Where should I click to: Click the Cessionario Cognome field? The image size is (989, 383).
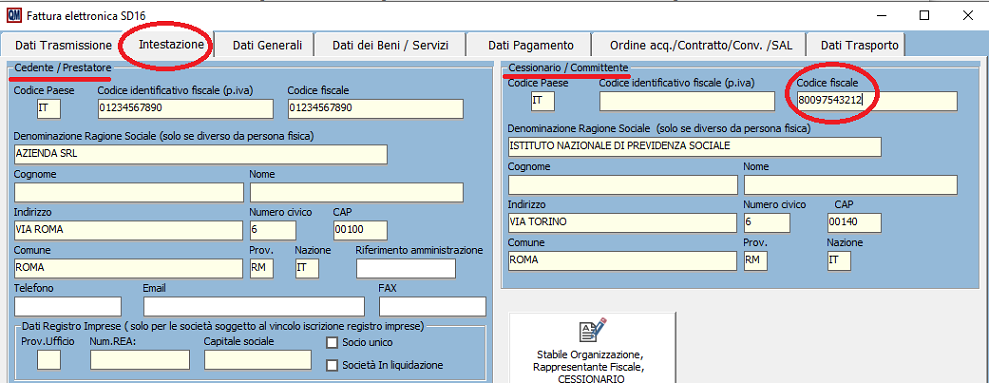(x=623, y=185)
